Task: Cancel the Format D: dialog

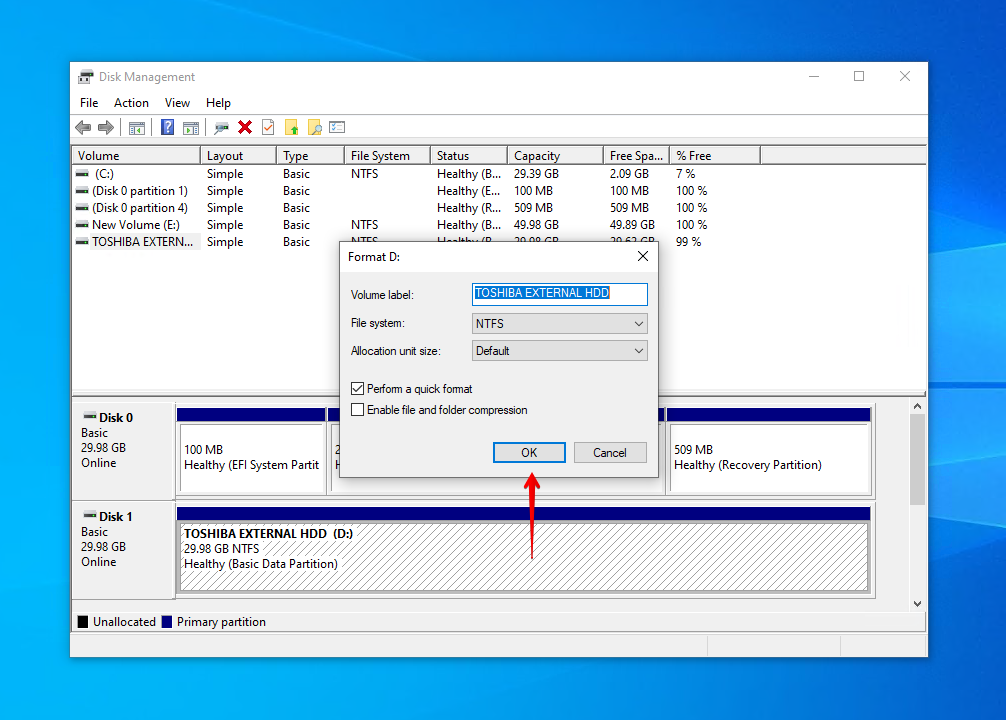Action: point(610,452)
